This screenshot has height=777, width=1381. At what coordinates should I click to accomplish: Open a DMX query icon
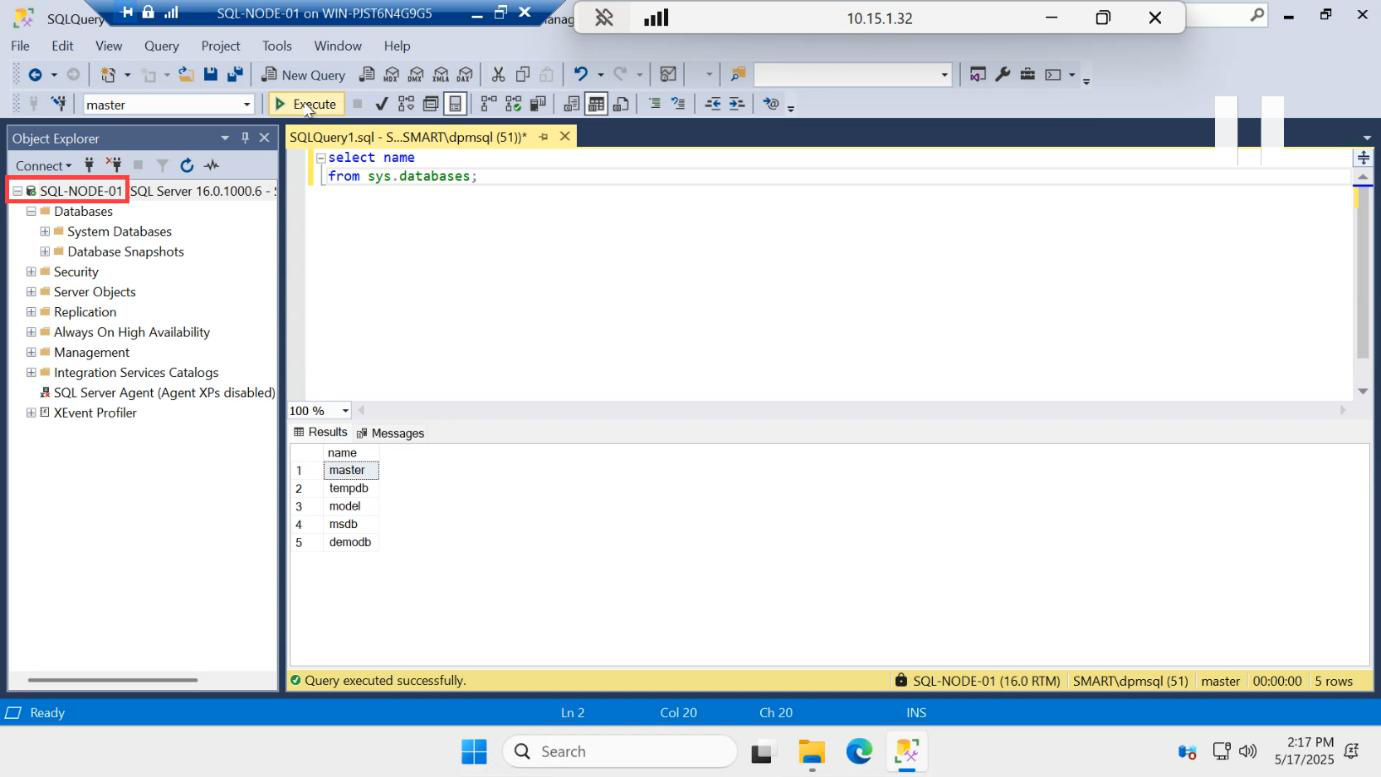(416, 74)
